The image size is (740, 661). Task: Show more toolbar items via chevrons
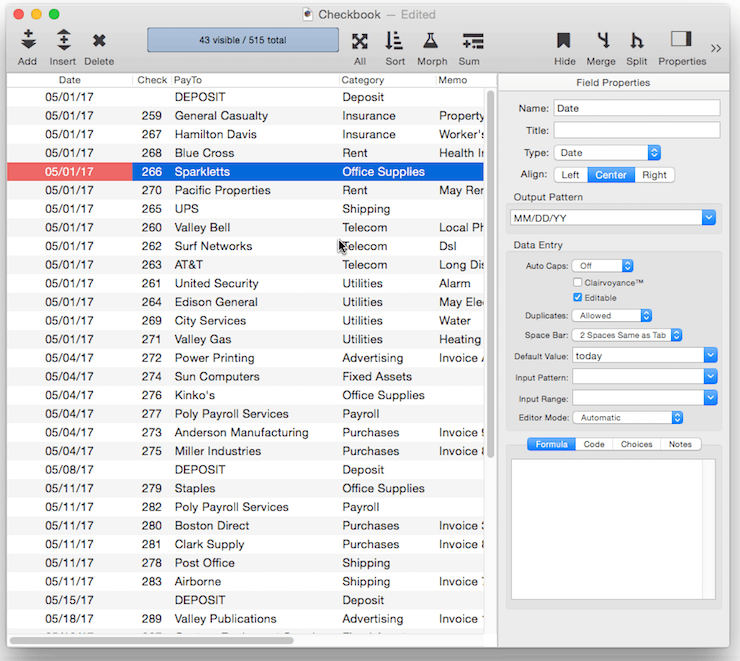pos(716,48)
